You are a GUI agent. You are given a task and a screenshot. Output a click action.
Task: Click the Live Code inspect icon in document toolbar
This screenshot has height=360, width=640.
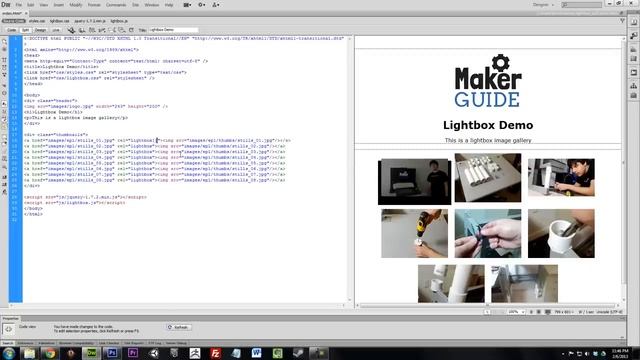71,30
